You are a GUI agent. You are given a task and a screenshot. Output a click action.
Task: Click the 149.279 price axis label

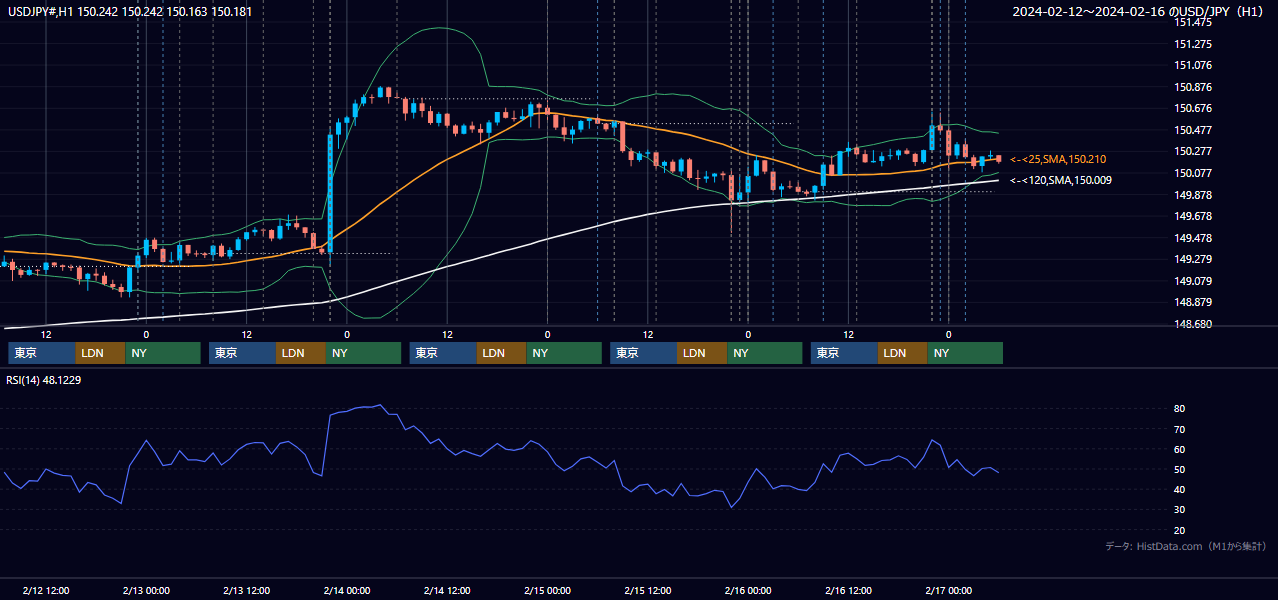click(x=1193, y=259)
